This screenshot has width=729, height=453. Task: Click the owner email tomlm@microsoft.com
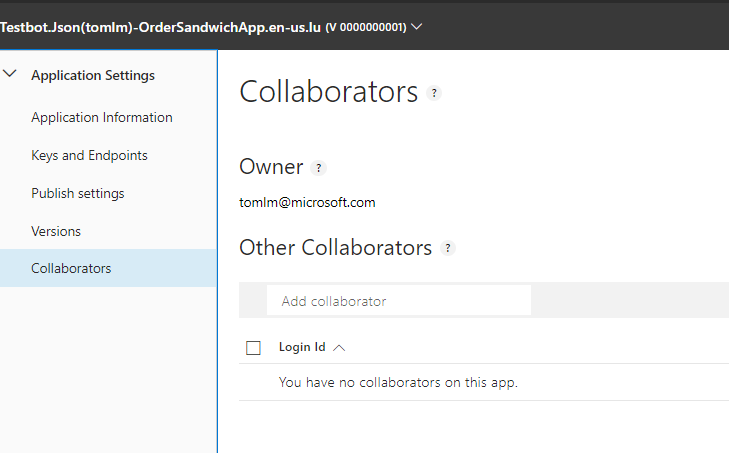coord(307,202)
